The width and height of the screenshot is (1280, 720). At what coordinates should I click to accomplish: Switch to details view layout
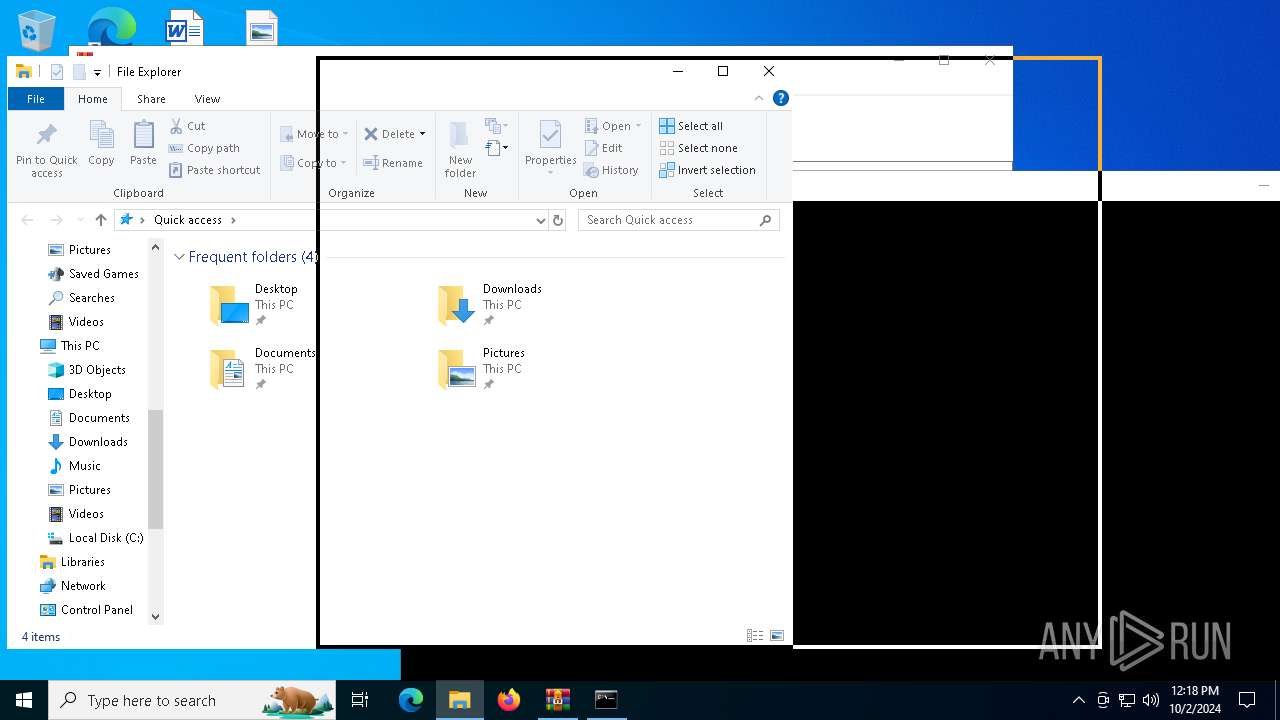pyautogui.click(x=755, y=635)
